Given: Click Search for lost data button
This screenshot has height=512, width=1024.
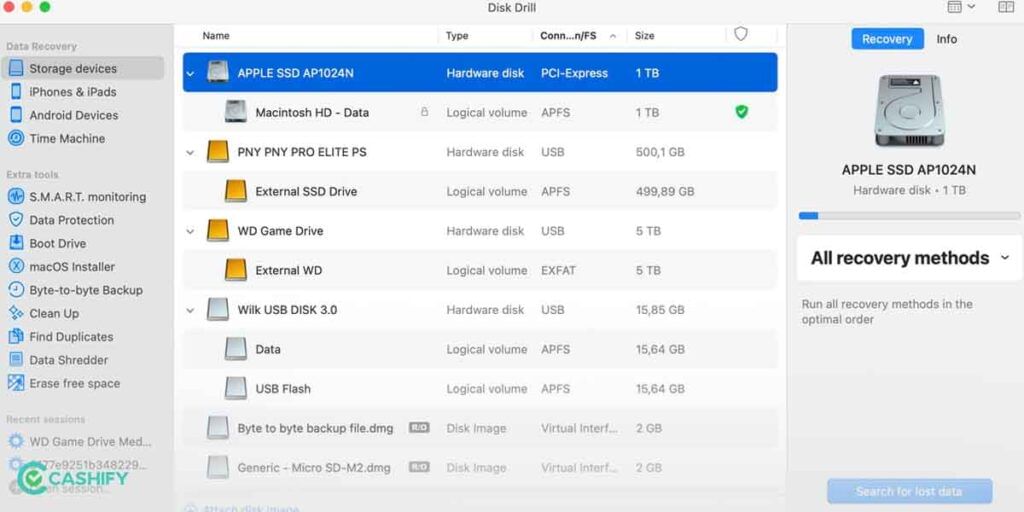Looking at the screenshot, I should [x=910, y=491].
